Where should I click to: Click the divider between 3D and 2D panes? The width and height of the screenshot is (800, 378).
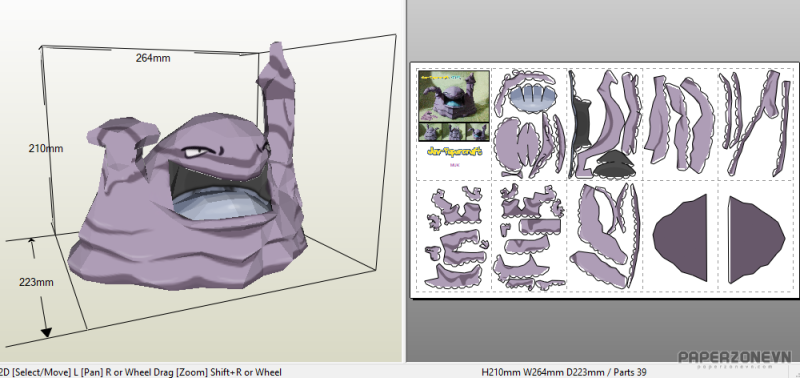coord(406,181)
